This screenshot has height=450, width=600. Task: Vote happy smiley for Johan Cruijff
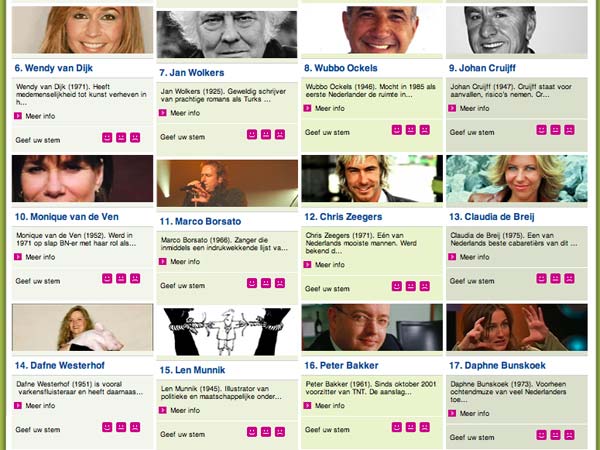coord(541,130)
